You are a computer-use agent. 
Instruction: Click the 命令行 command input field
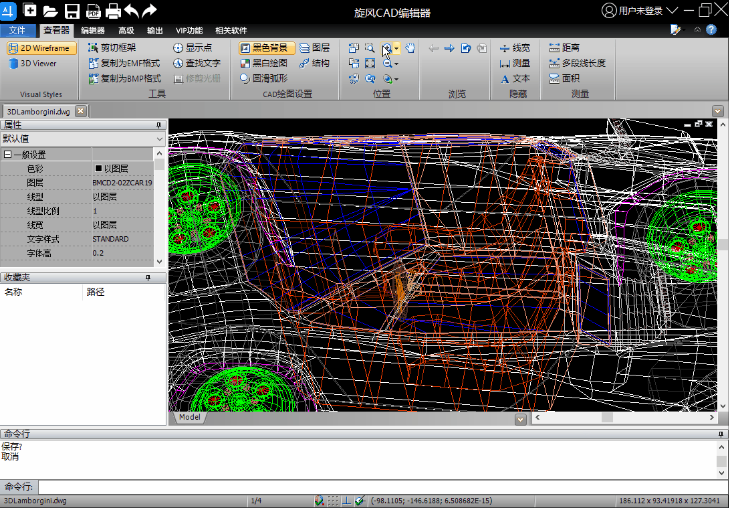pos(380,486)
